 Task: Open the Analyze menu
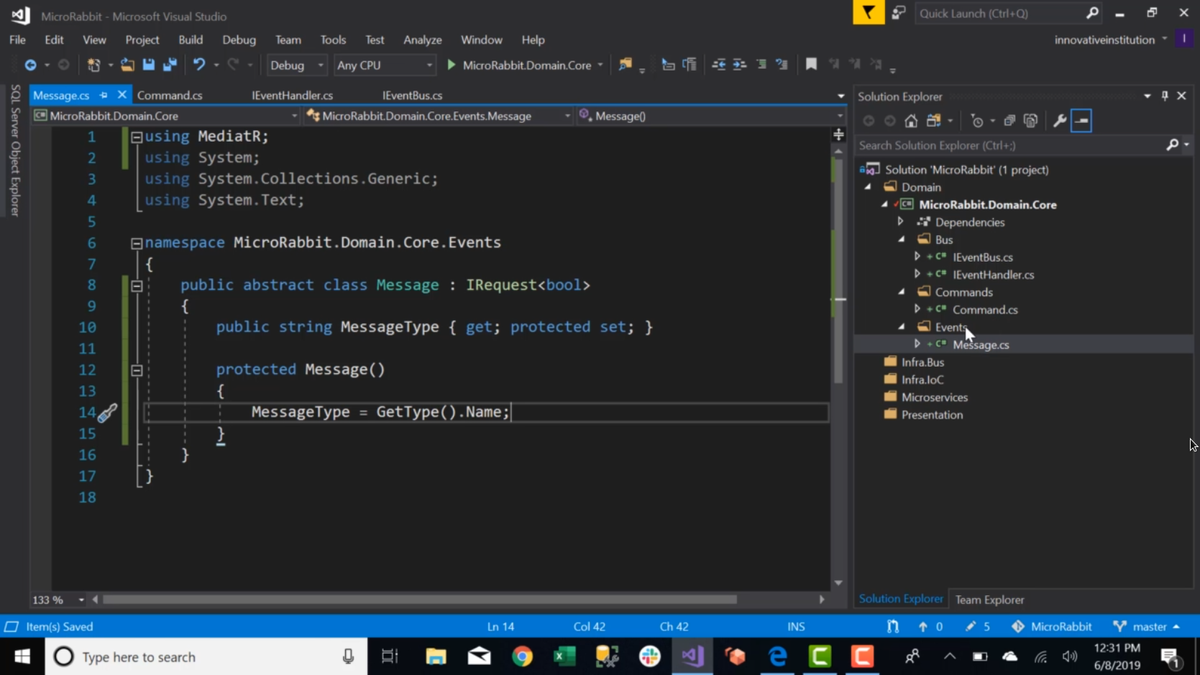click(422, 40)
